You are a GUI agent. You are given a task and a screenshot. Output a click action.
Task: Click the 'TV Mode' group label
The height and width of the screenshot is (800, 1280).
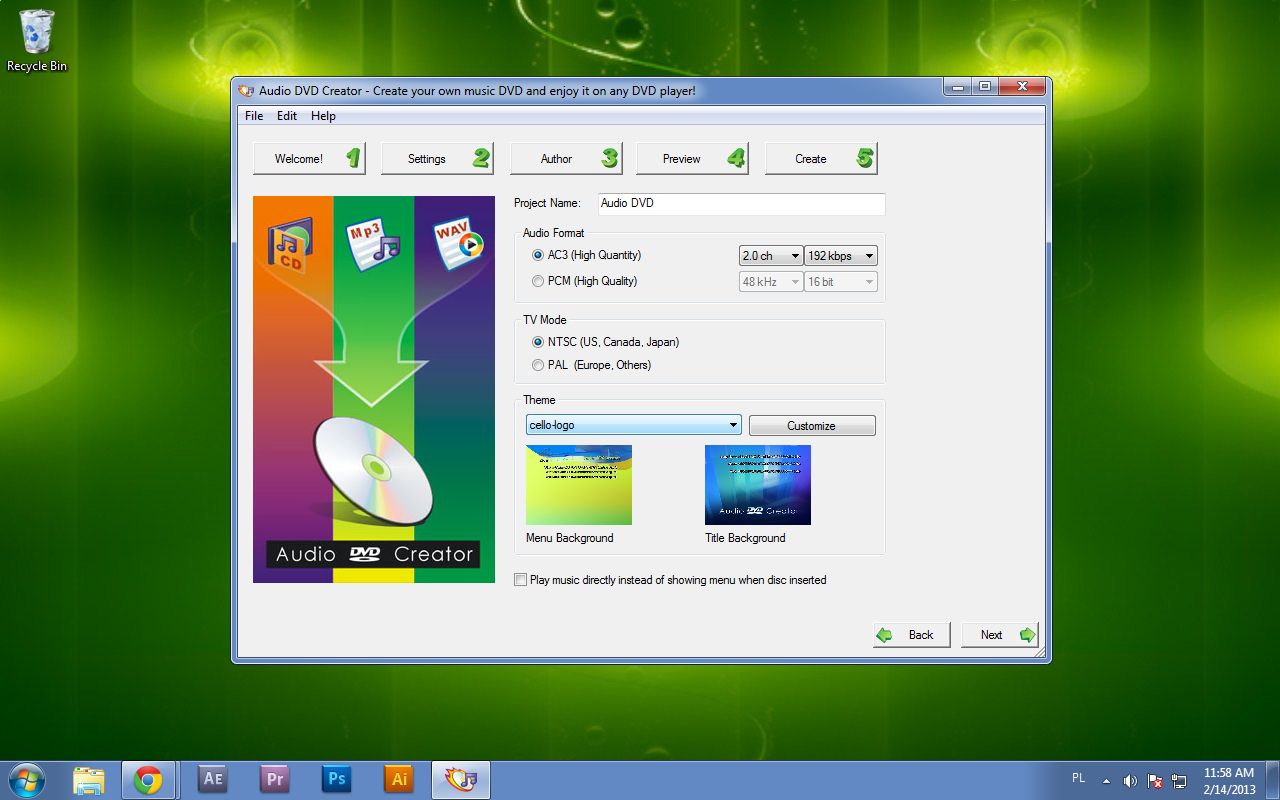[x=544, y=320]
